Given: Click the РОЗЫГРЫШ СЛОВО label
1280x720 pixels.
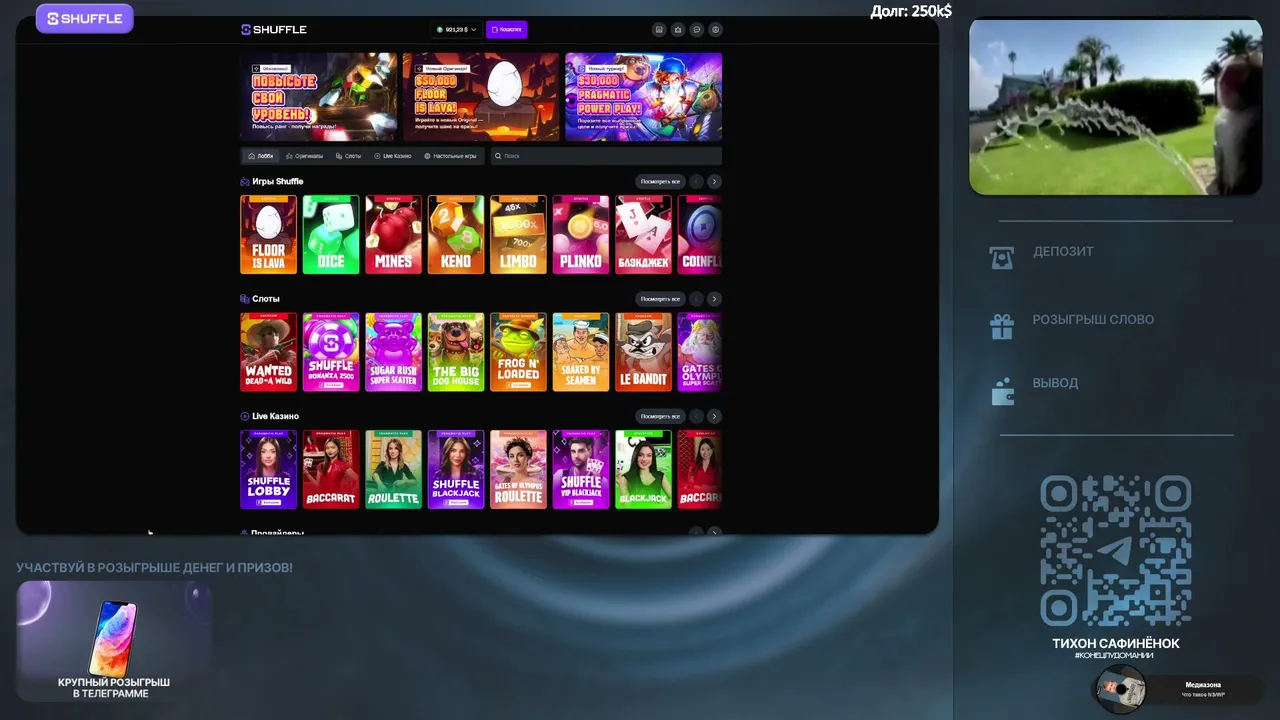Looking at the screenshot, I should [x=1093, y=320].
